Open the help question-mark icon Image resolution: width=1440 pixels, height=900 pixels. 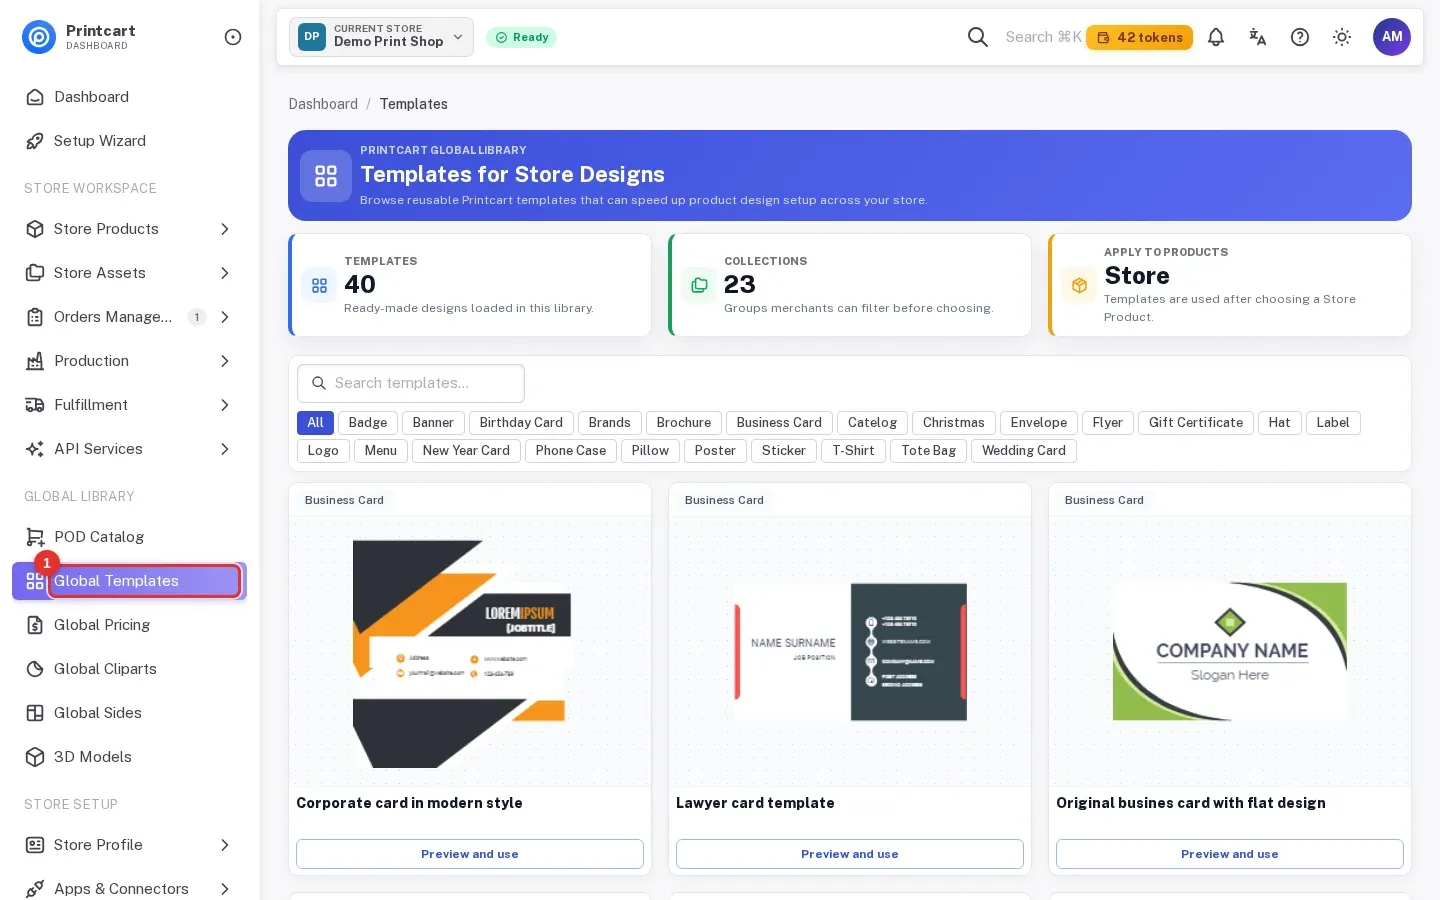point(1300,37)
